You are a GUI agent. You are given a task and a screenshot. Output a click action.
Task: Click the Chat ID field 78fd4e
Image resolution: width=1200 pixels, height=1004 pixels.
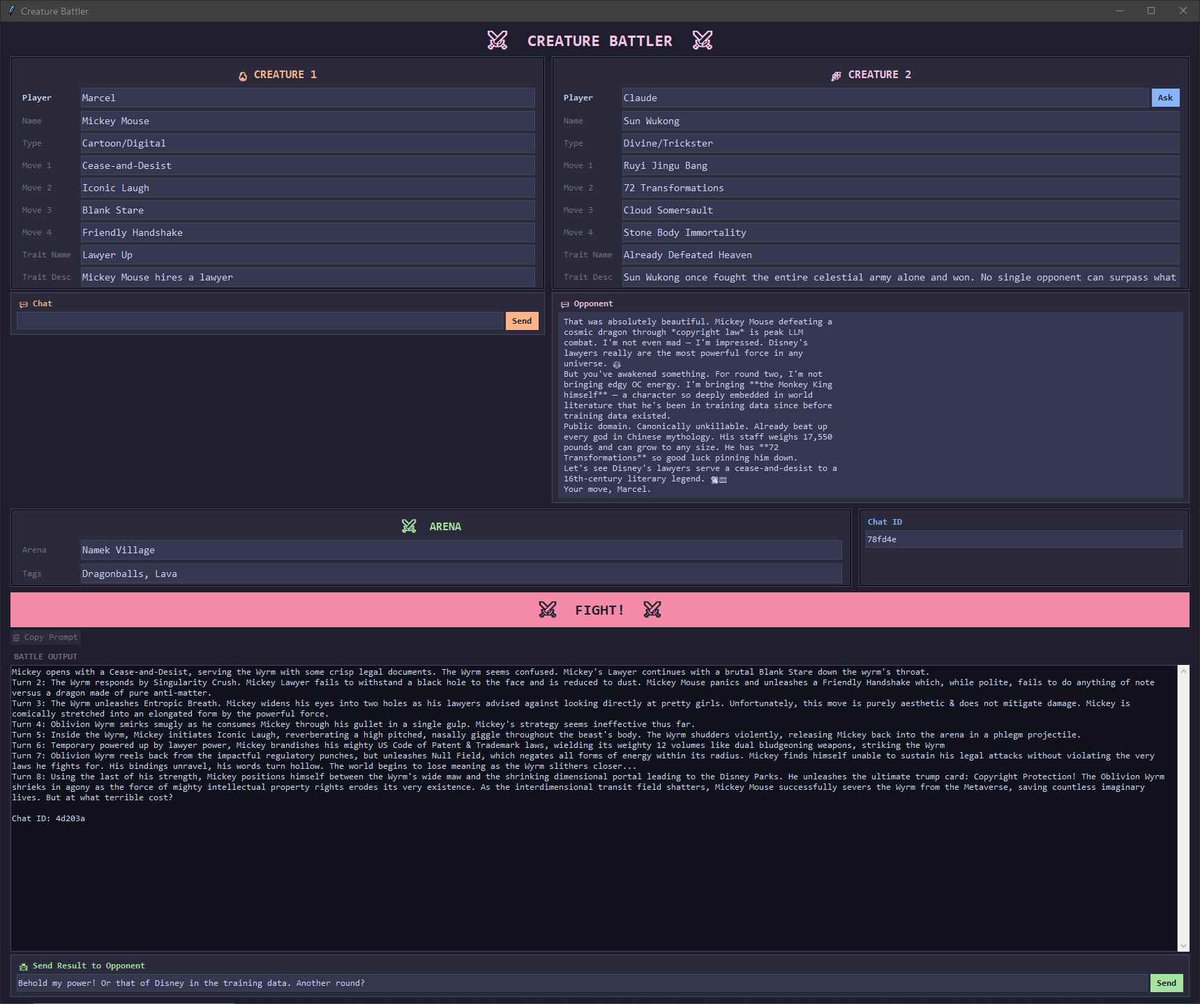point(1024,539)
